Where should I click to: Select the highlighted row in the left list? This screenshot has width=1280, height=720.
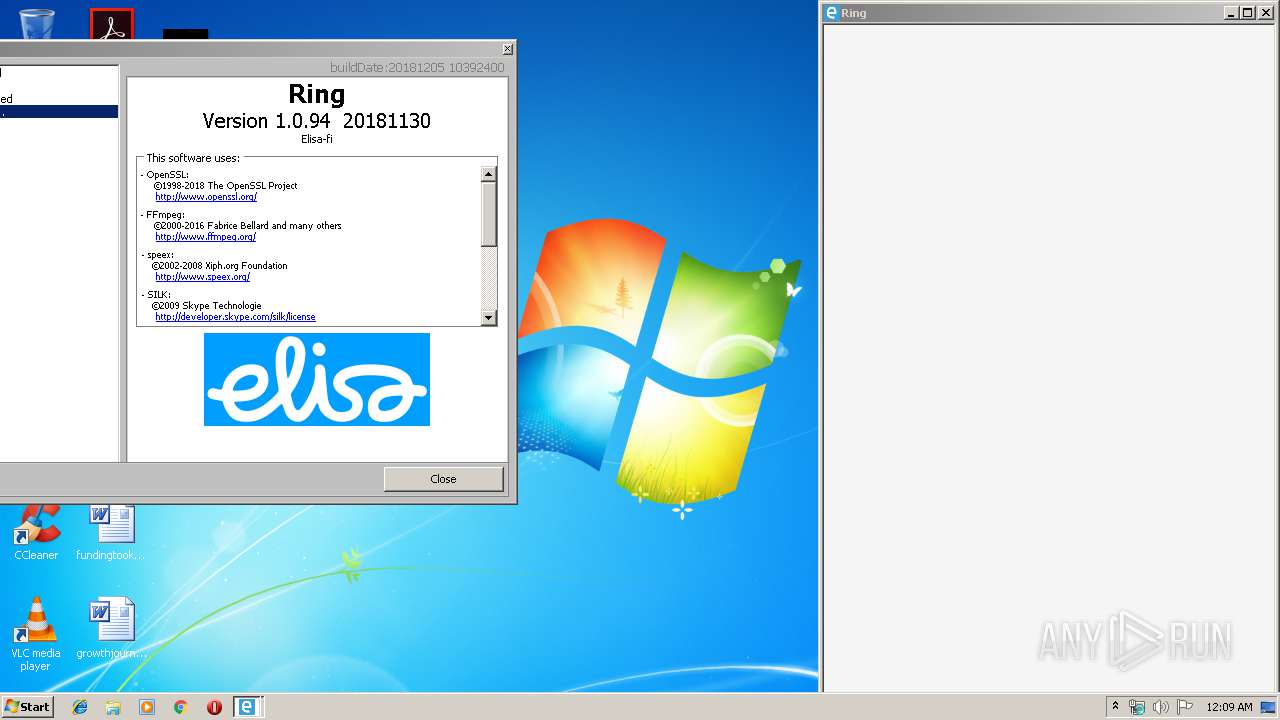point(59,112)
